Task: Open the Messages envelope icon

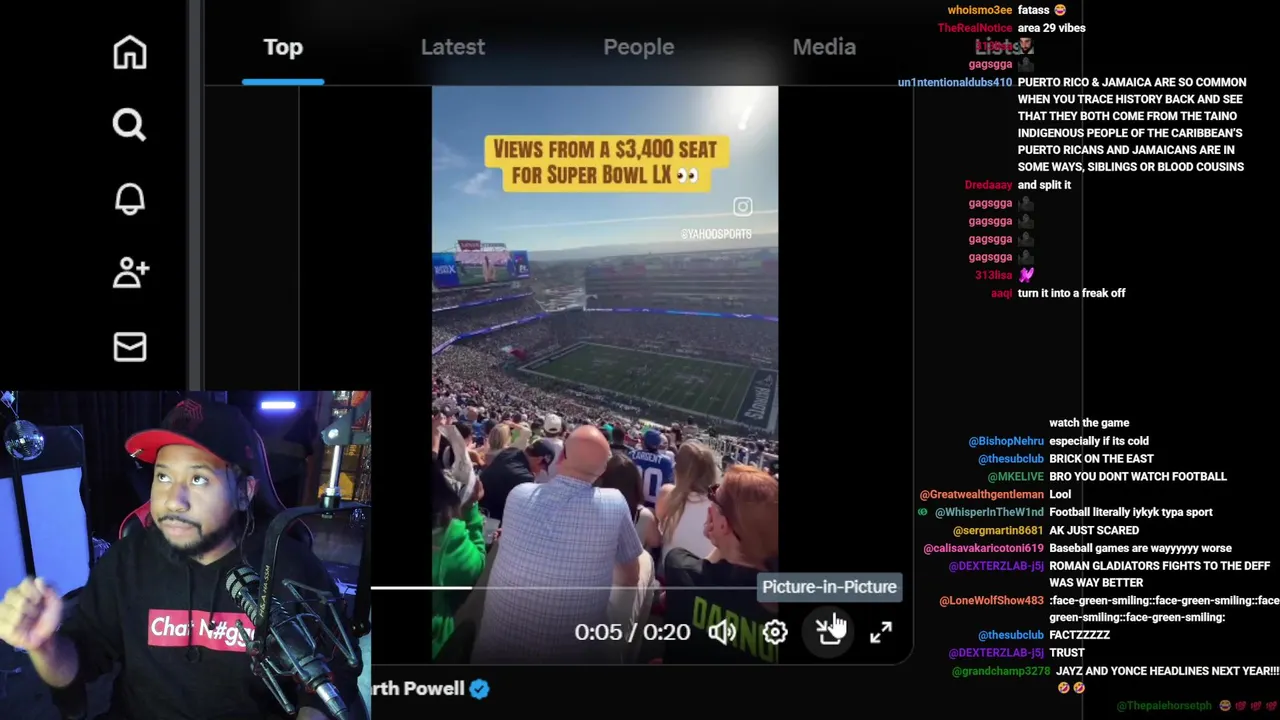Action: click(130, 347)
